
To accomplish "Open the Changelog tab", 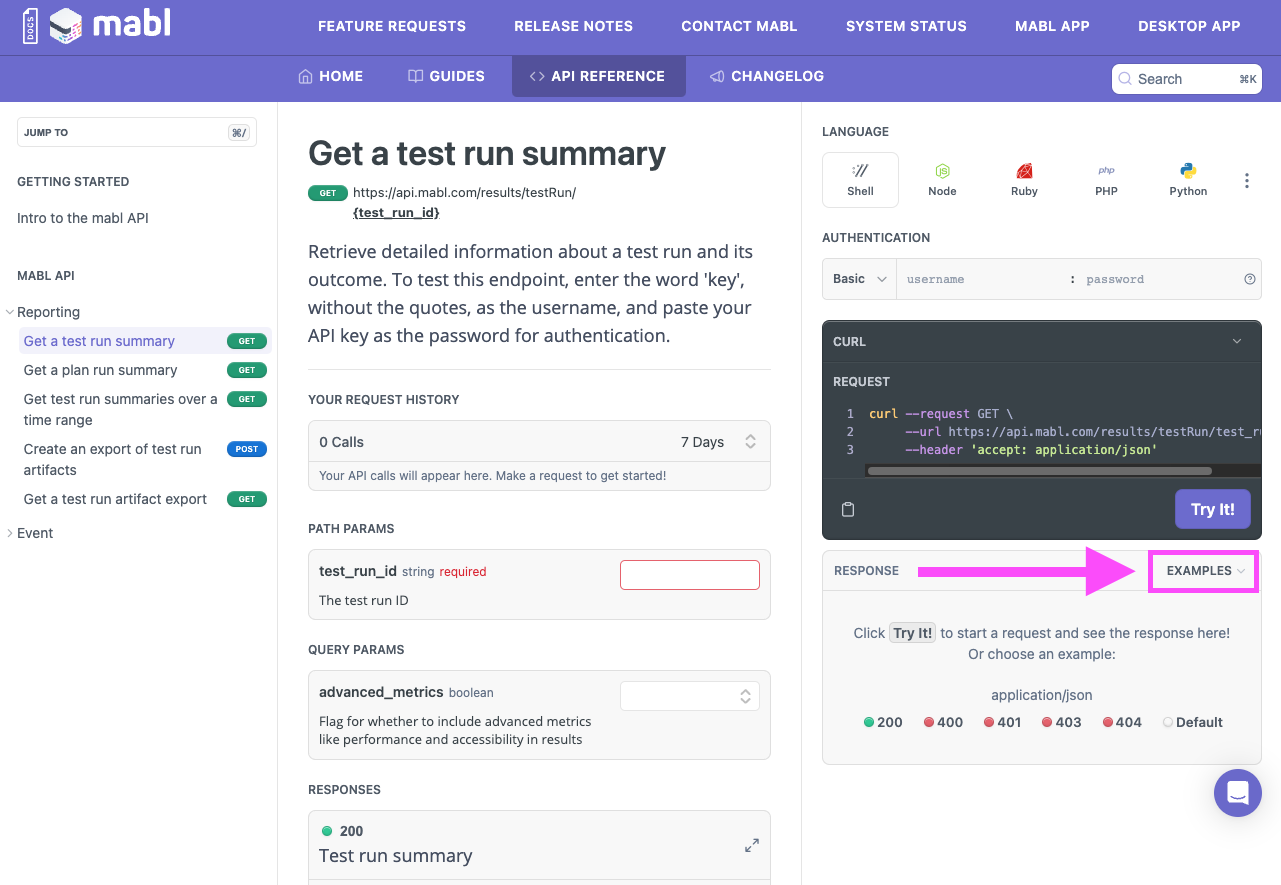I will click(767, 76).
